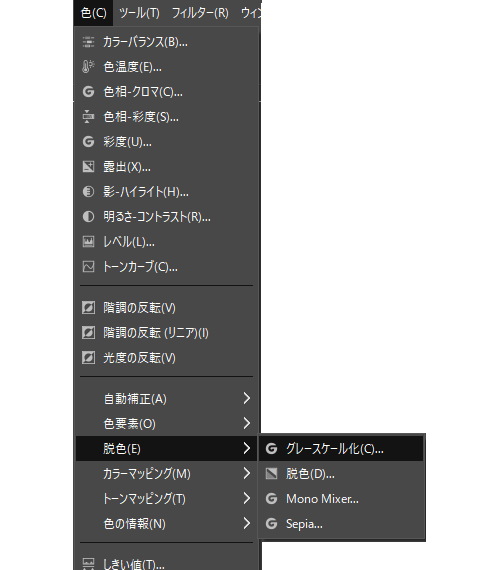Image resolution: width=500 pixels, height=570 pixels.
Task: Select the 影-ハイライト(H) icon
Action: click(x=88, y=192)
